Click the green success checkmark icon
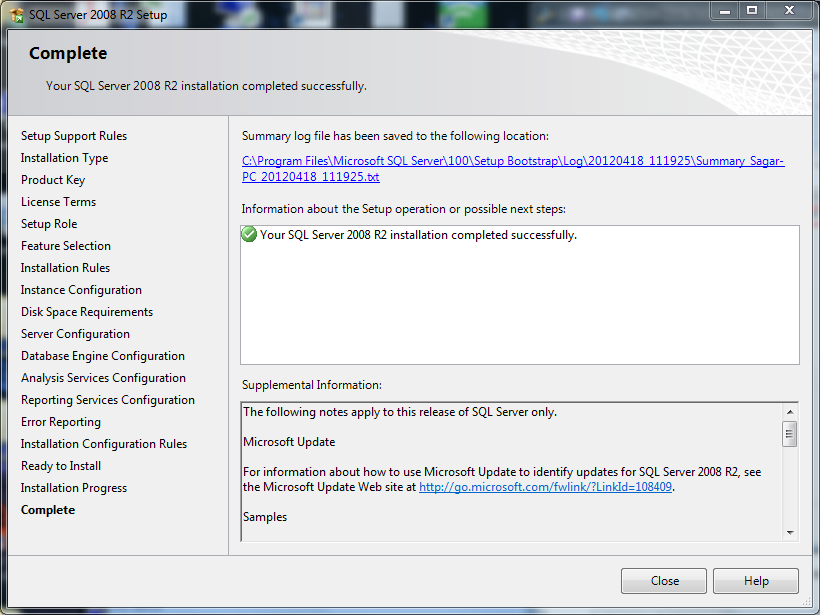The height and width of the screenshot is (615, 820). point(249,234)
